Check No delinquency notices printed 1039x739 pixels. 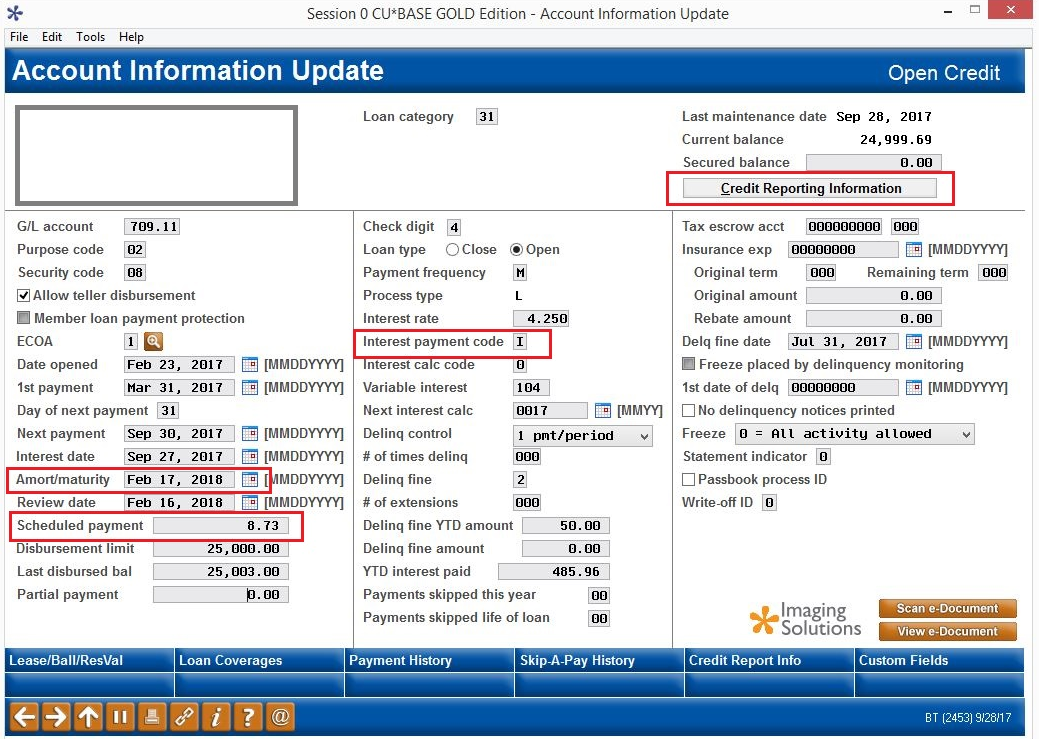pyautogui.click(x=689, y=411)
